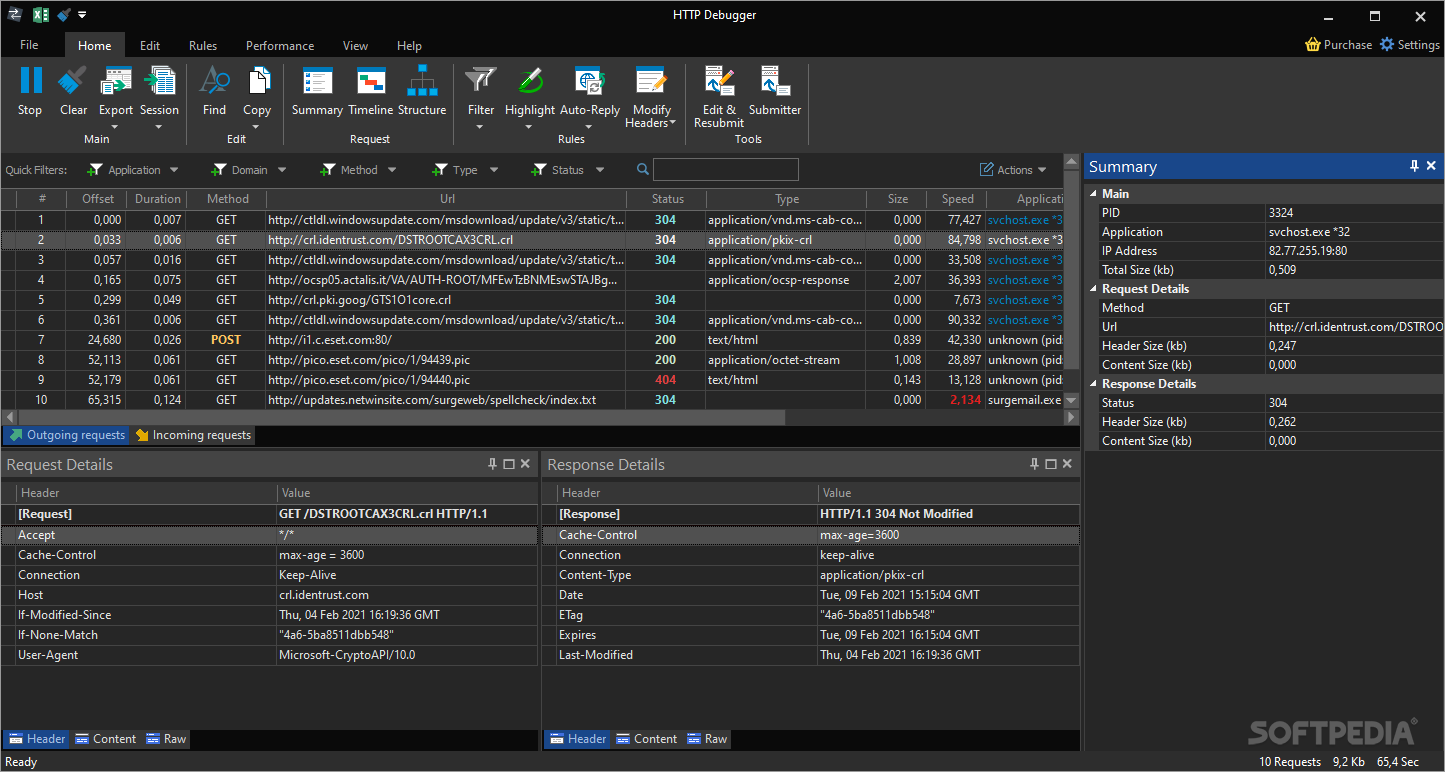Switch to the Rules ribbon tab
Viewport: 1445px width, 772px height.
click(203, 45)
